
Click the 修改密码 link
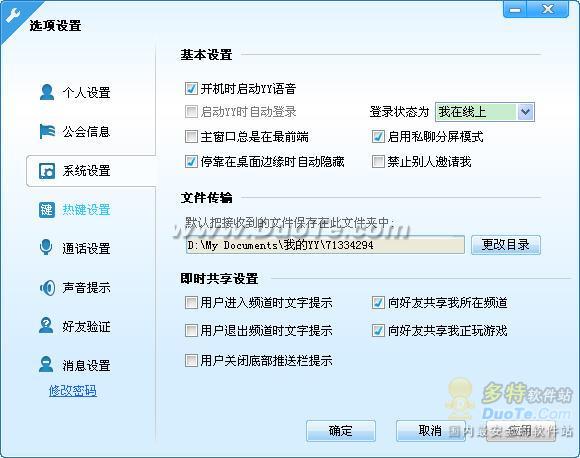[x=73, y=391]
